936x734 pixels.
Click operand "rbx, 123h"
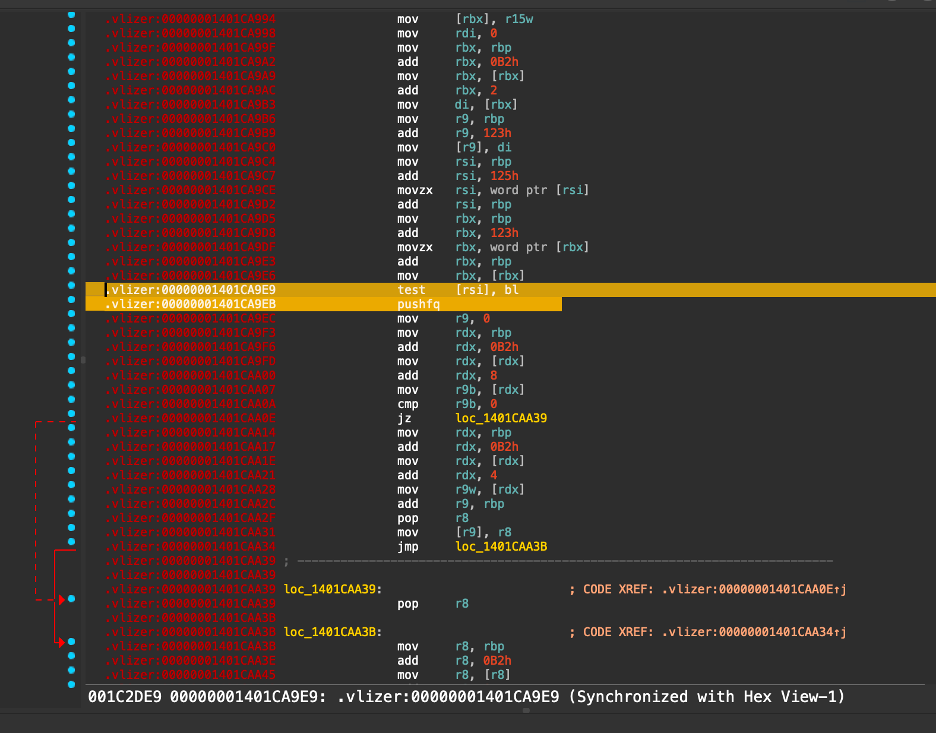pos(487,233)
